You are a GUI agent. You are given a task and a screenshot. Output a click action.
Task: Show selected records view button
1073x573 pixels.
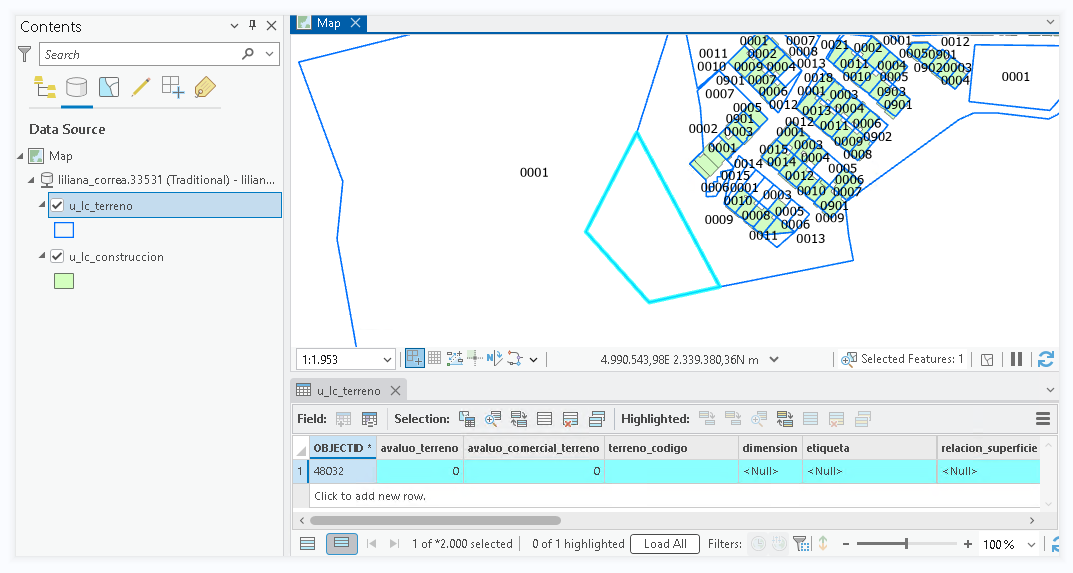click(341, 544)
